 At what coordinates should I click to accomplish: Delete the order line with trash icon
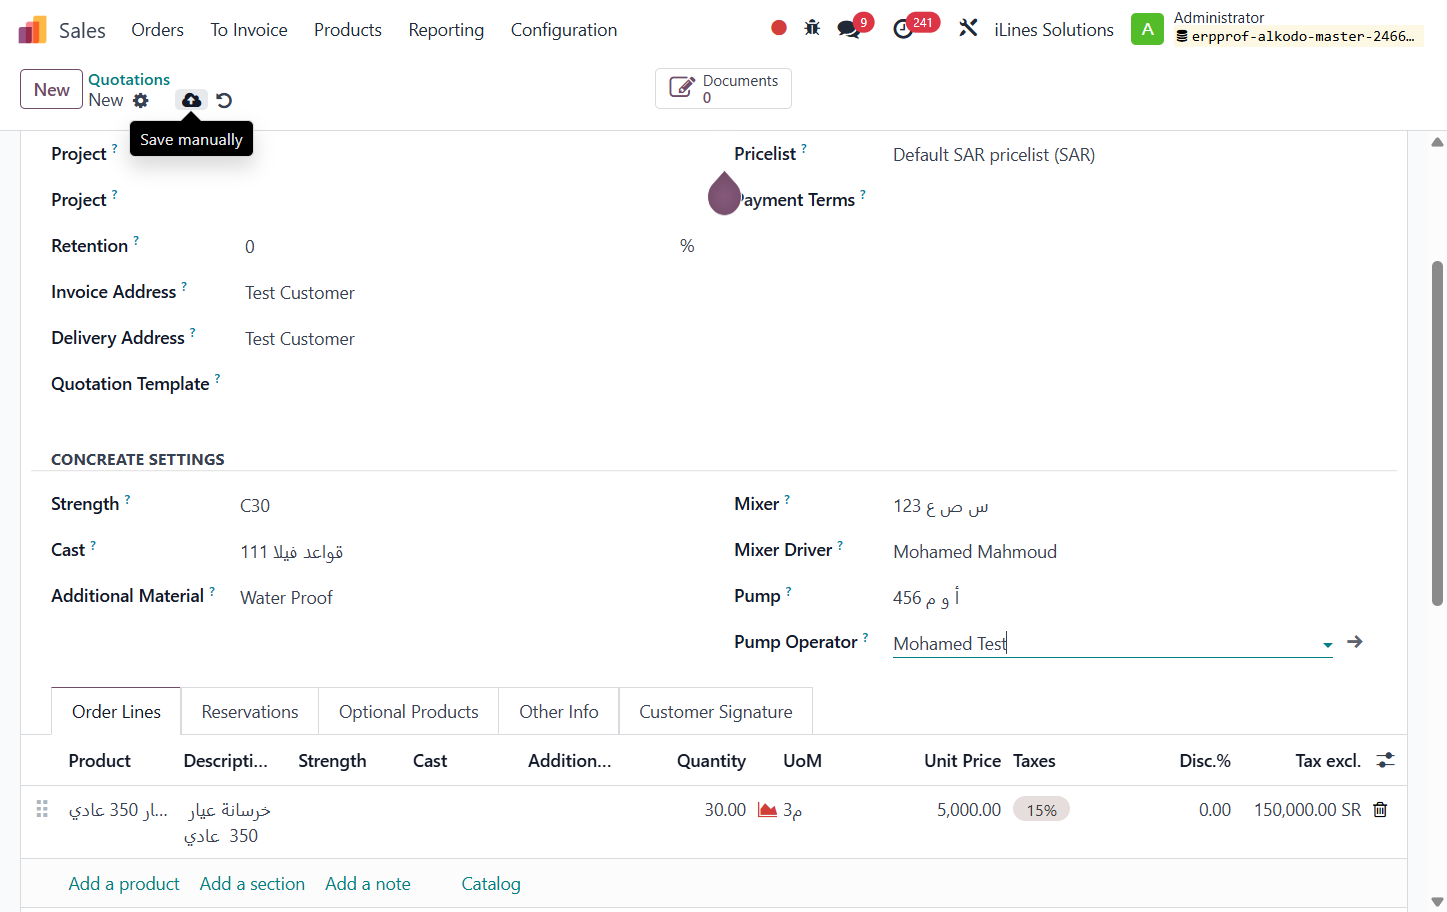1380,810
